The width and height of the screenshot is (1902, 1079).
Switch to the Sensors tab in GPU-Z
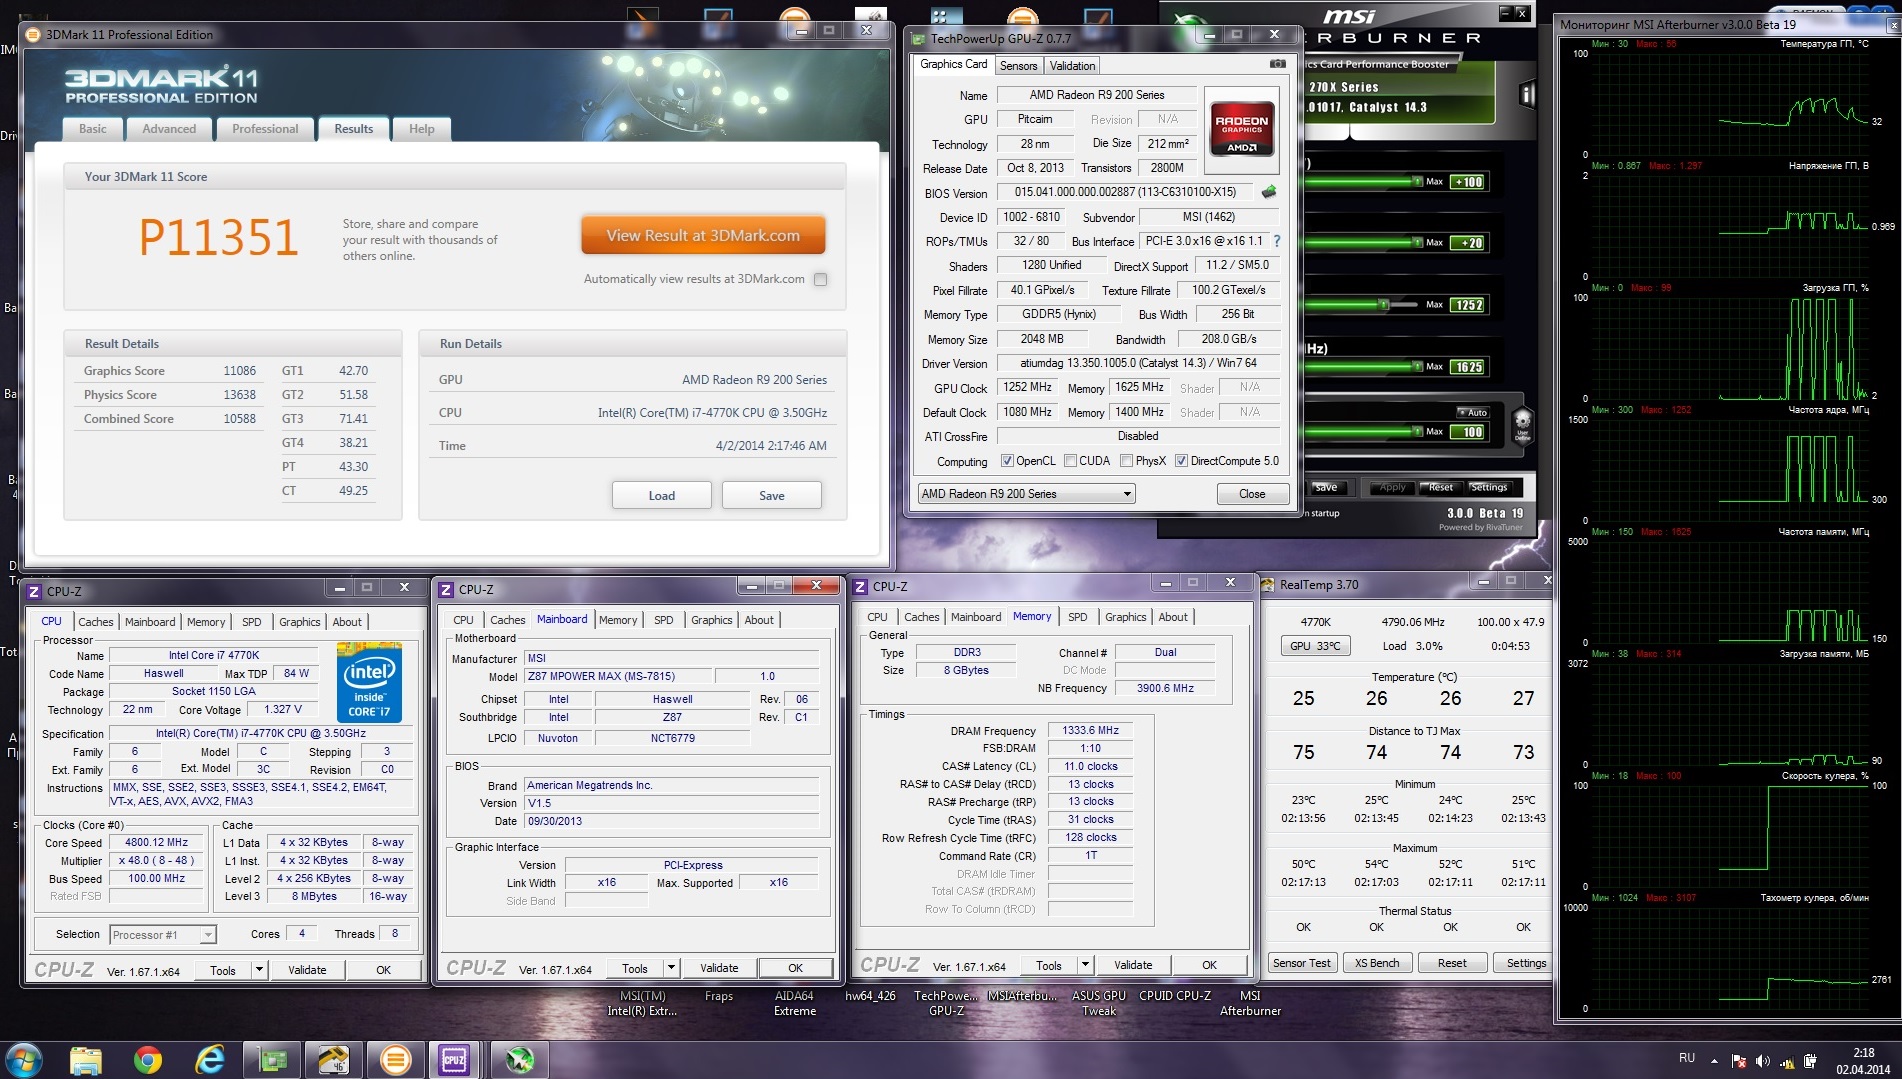click(1019, 66)
